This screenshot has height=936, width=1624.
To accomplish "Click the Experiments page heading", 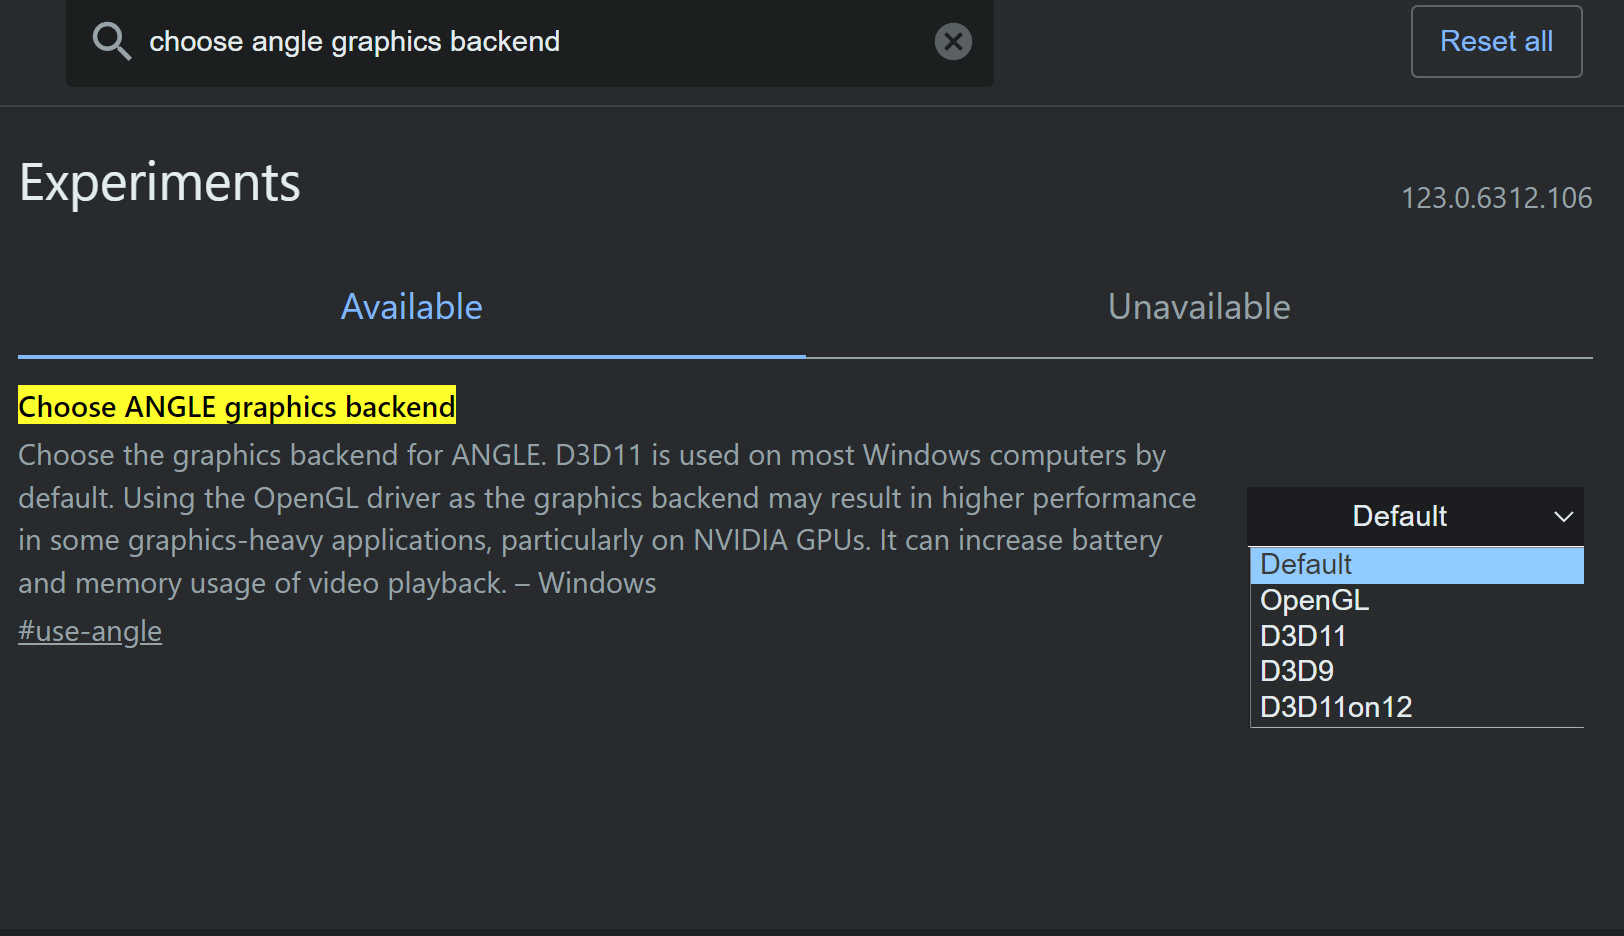I will coord(160,183).
